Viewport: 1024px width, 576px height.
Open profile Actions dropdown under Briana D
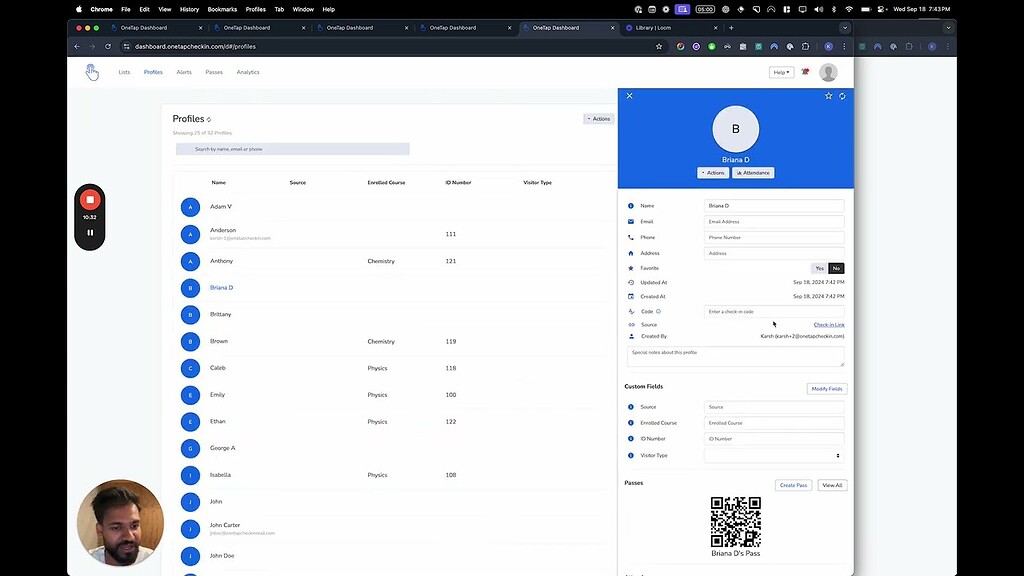[x=713, y=173]
